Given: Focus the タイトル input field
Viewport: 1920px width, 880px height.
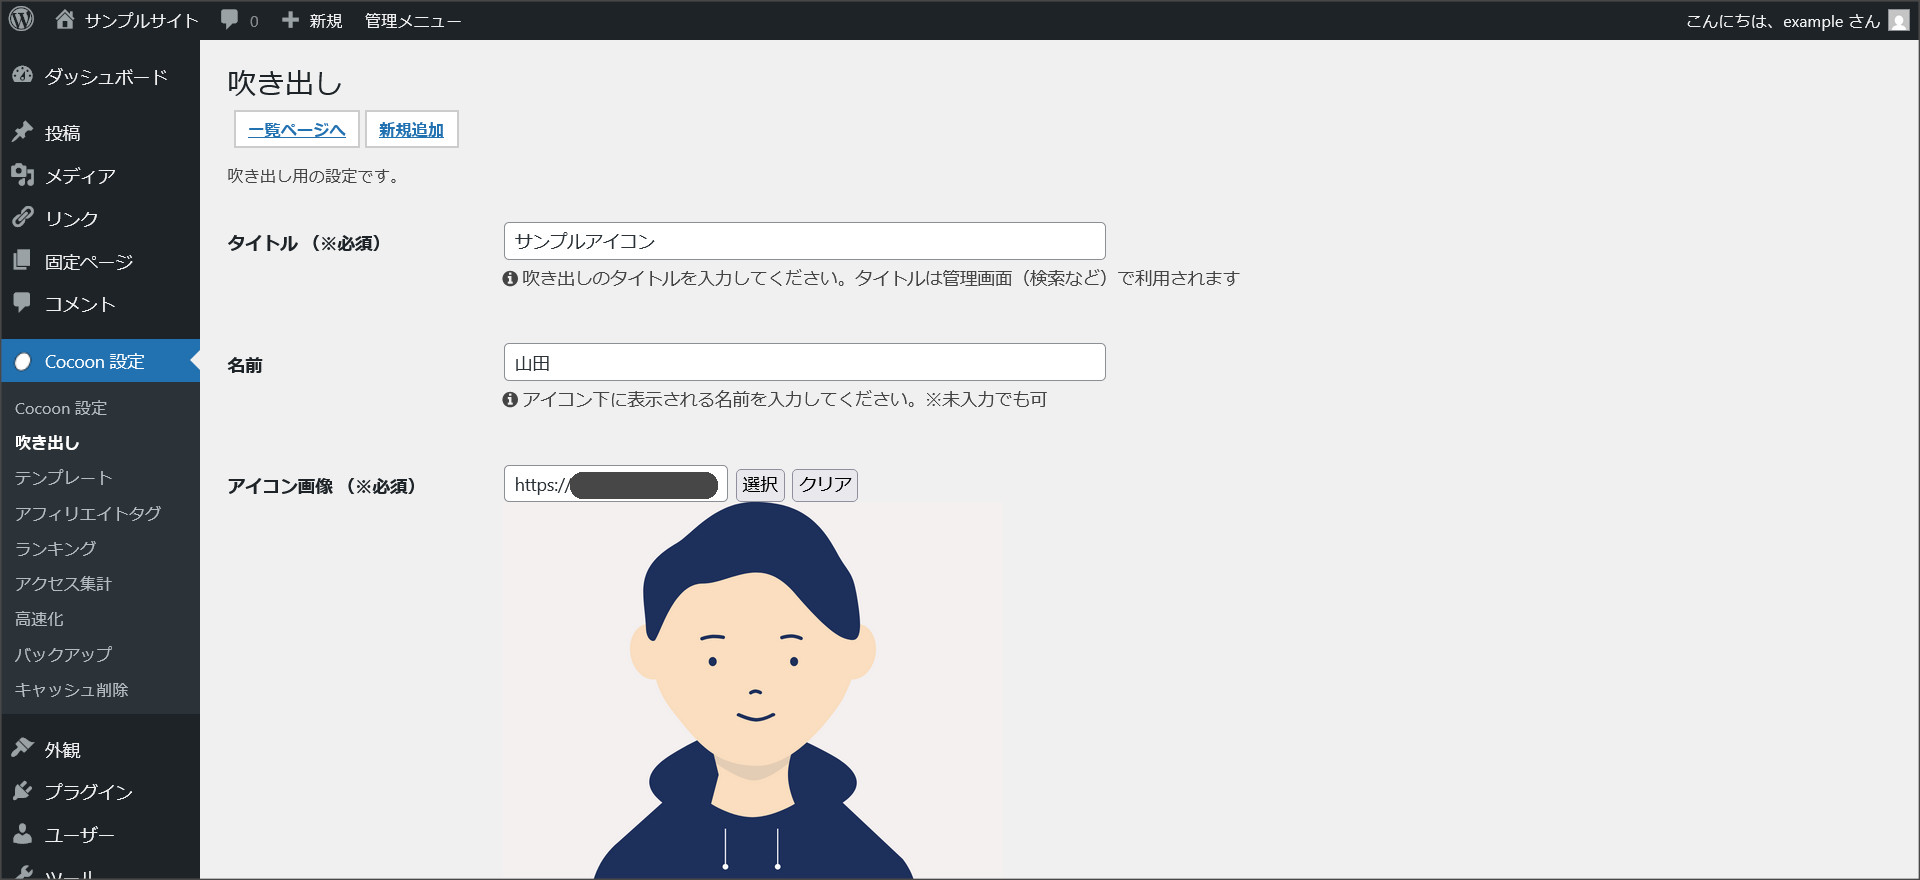Looking at the screenshot, I should click(x=805, y=241).
